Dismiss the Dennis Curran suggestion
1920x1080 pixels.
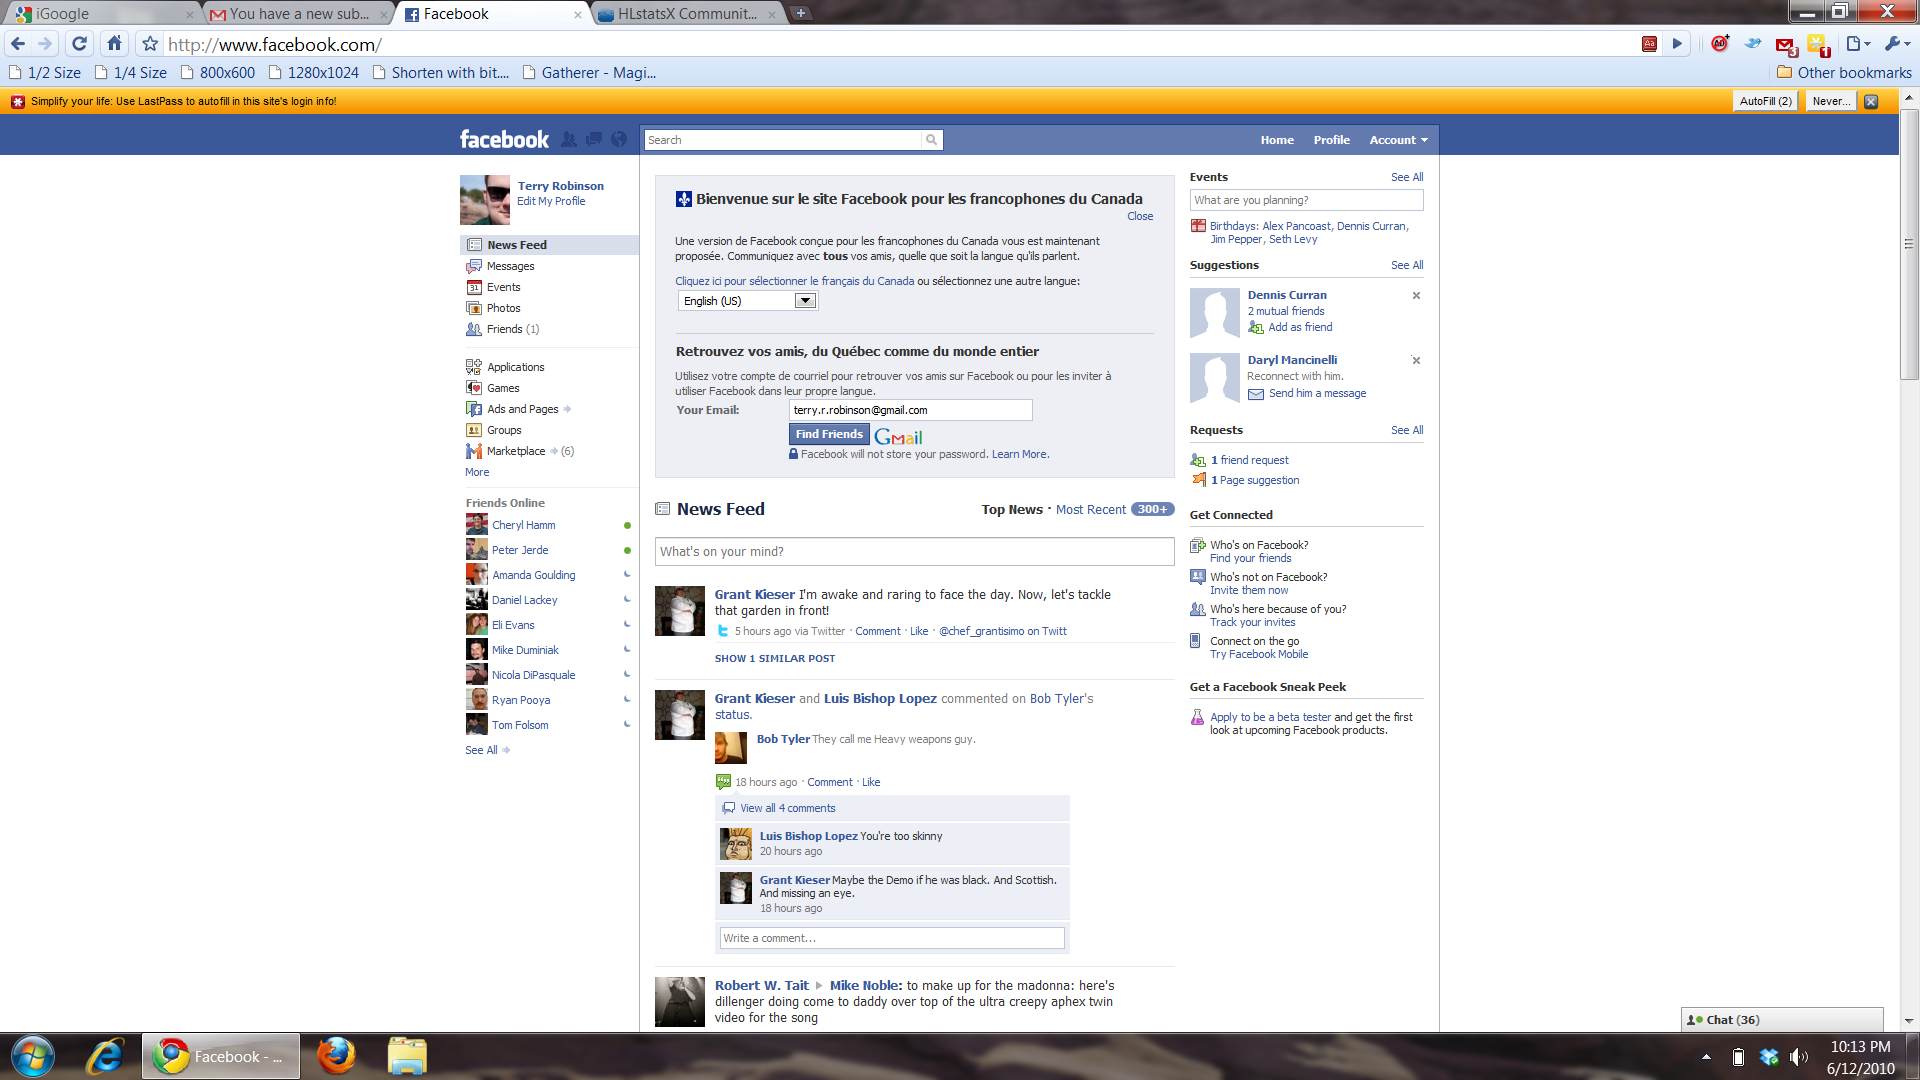pos(1416,296)
